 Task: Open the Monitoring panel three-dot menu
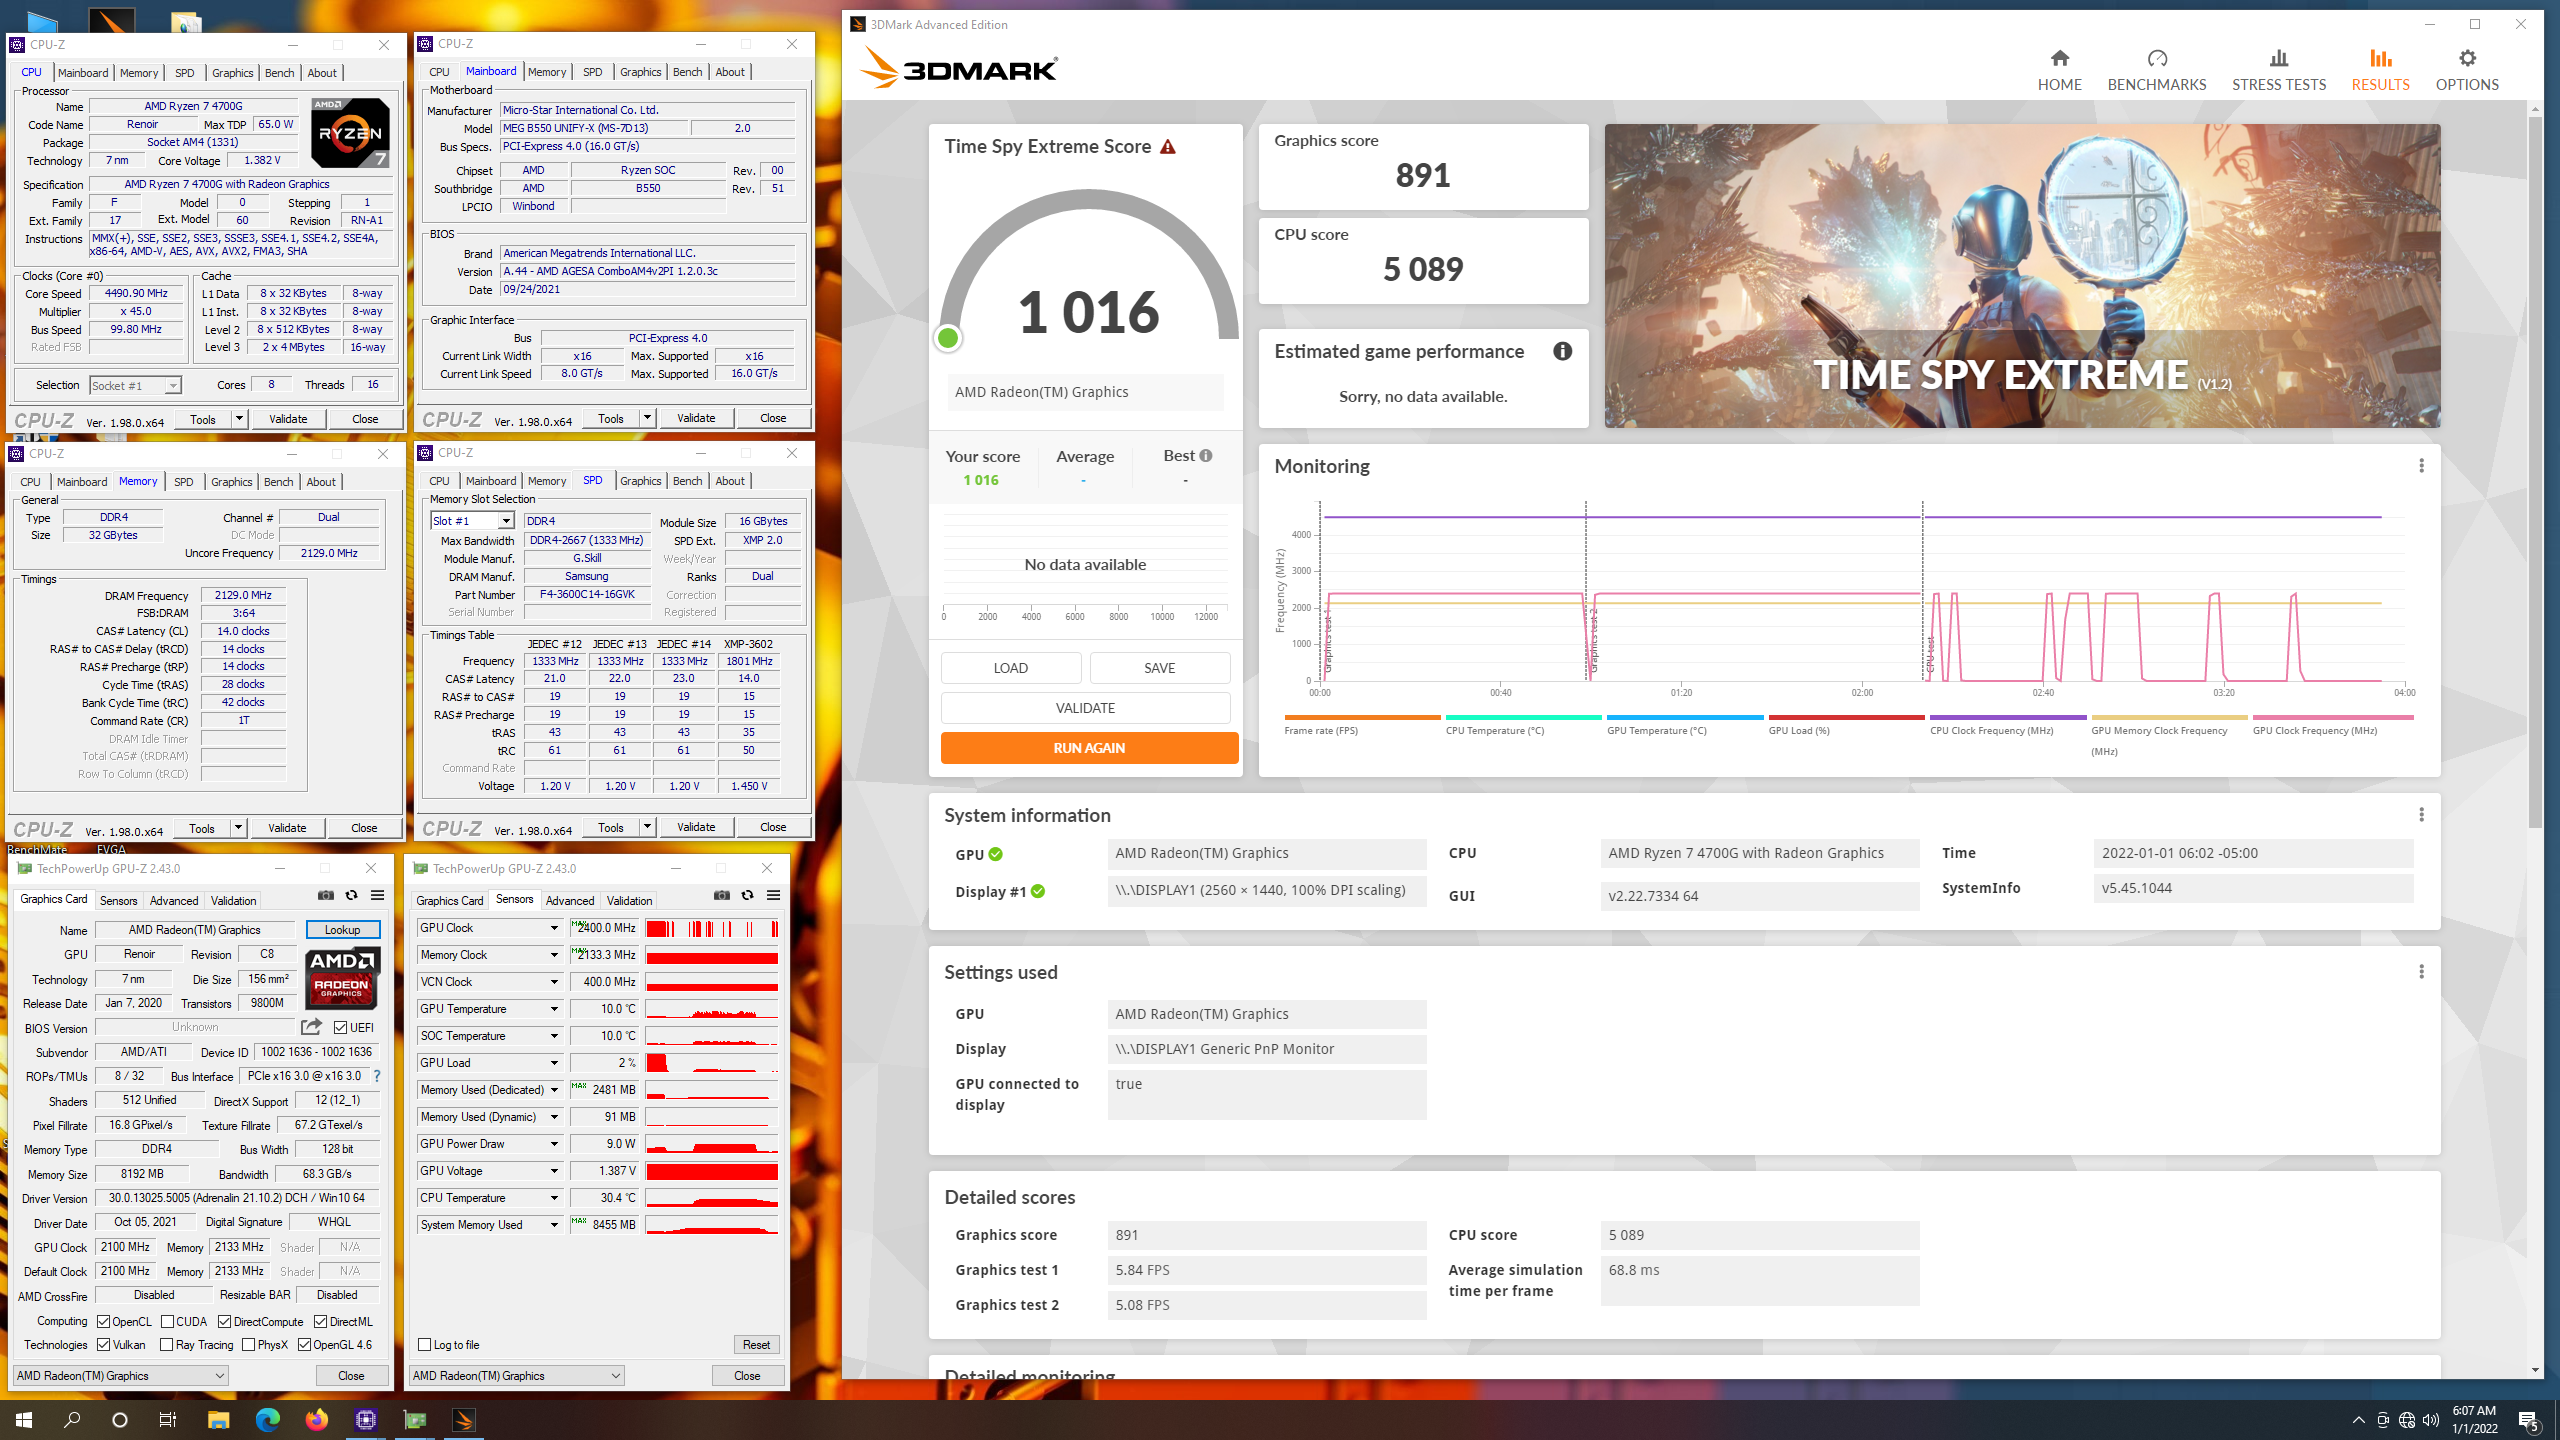pos(2421,466)
